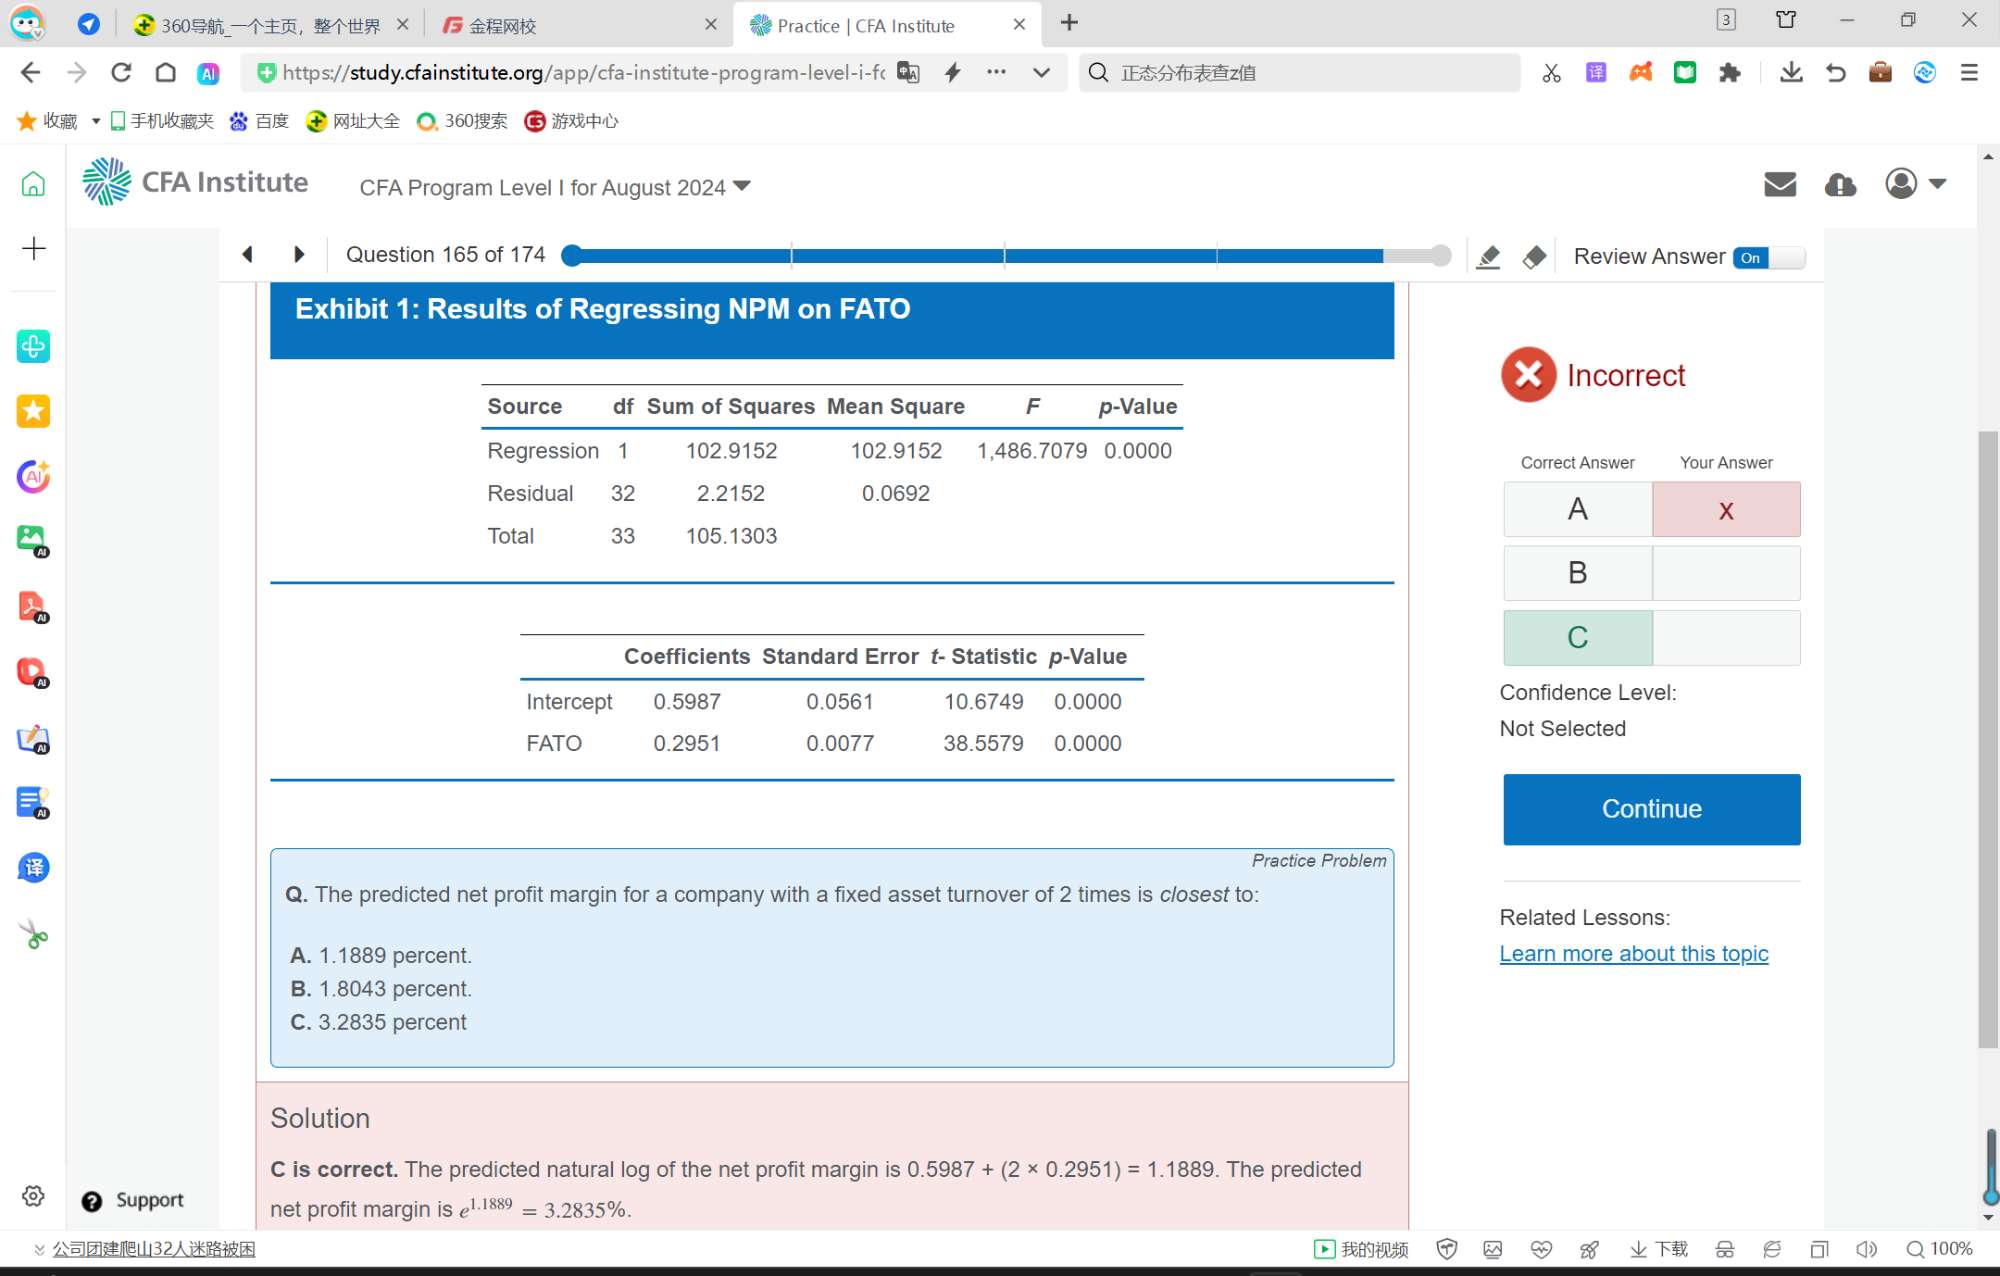2000x1276 pixels.
Task: Click browser scissors screenshot icon
Action: [x=1551, y=73]
